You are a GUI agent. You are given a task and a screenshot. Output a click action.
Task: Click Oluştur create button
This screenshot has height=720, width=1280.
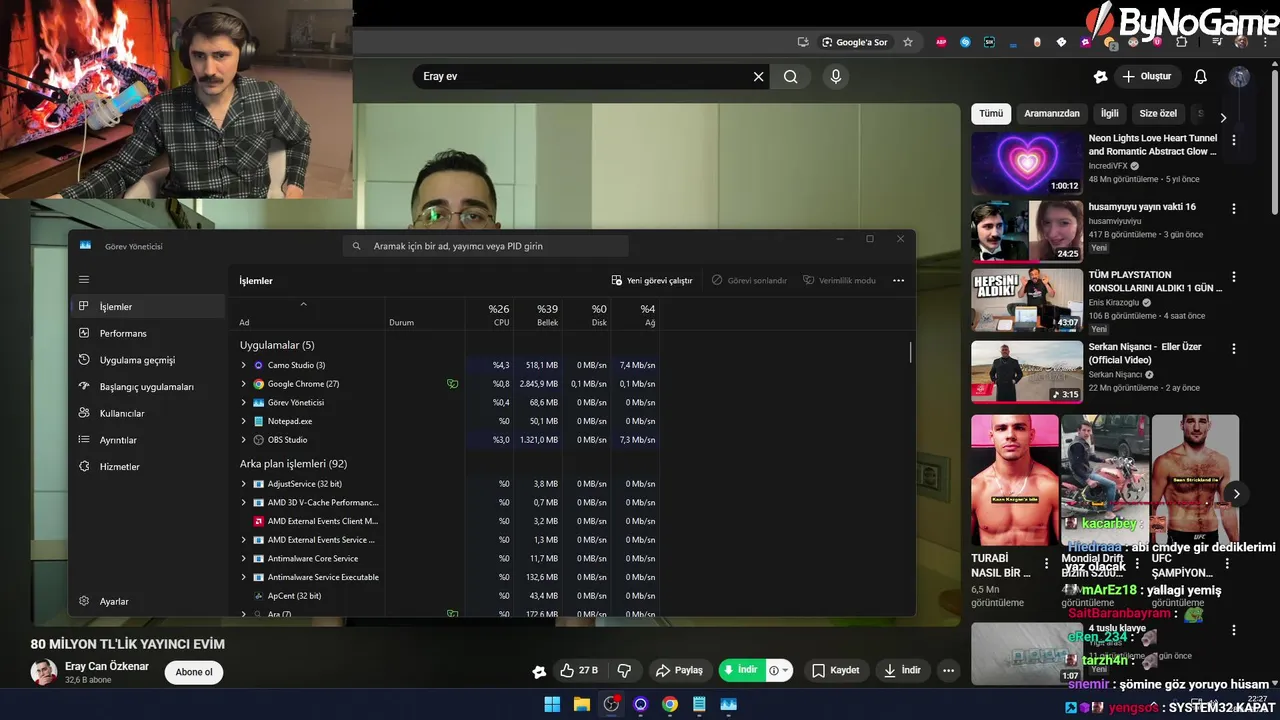[x=1147, y=76]
